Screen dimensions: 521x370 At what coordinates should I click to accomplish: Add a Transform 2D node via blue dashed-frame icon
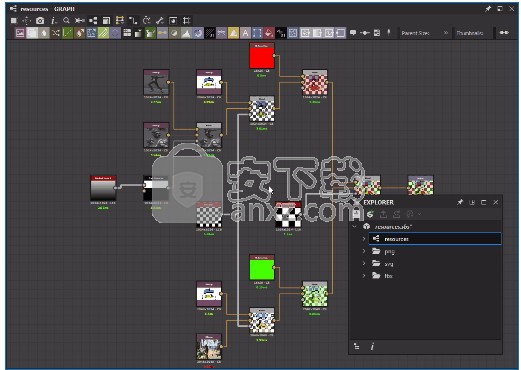(257, 33)
